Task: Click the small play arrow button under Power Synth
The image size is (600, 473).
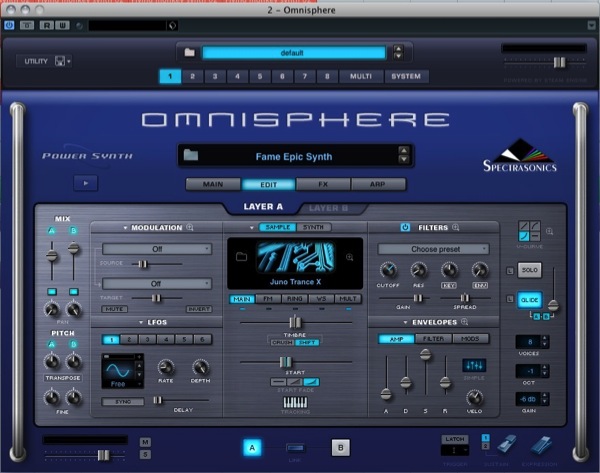Action: tap(86, 183)
